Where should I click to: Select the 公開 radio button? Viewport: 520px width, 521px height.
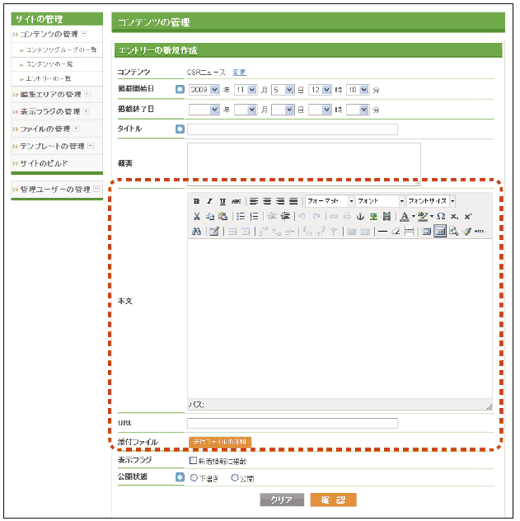click(235, 478)
